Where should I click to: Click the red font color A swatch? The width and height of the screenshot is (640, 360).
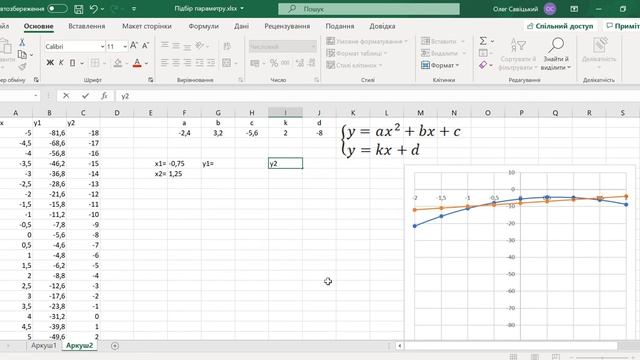[x=137, y=63]
